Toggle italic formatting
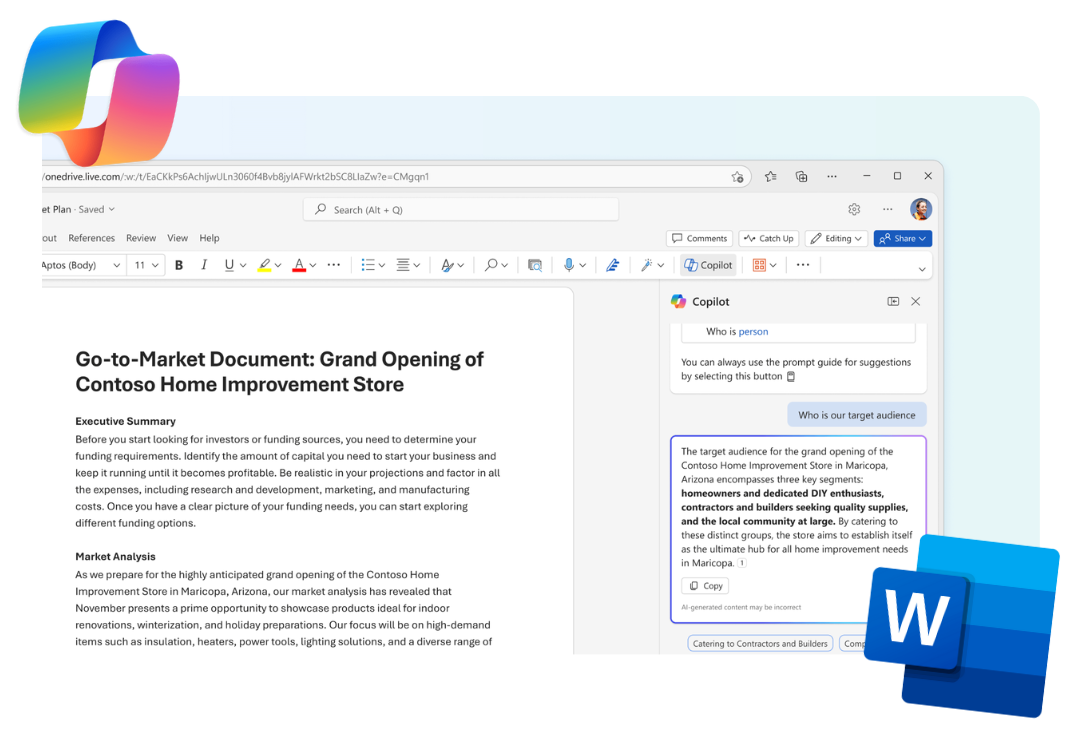This screenshot has width=1080, height=733. (204, 265)
